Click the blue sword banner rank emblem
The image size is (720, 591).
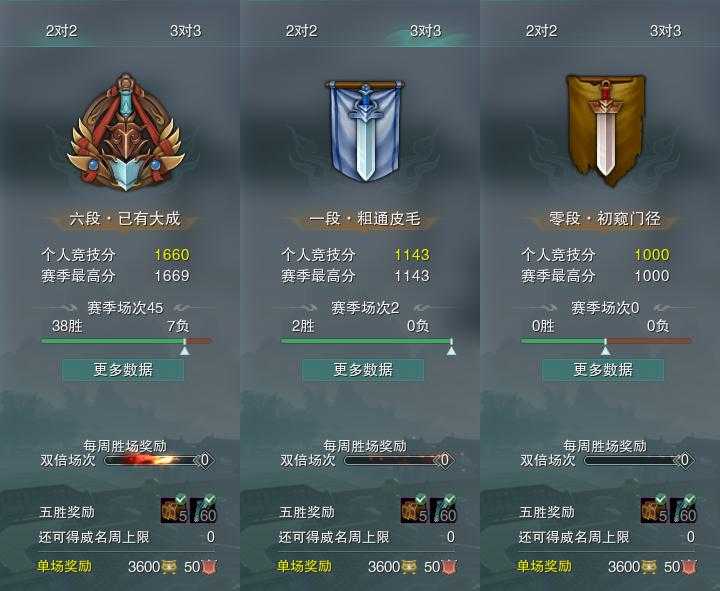click(365, 130)
